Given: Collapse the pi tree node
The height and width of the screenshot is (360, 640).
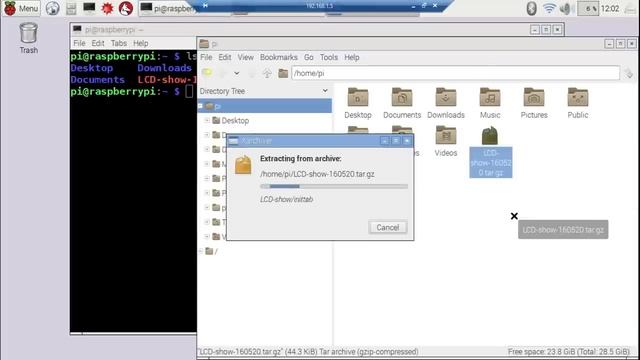Looking at the screenshot, I should tap(200, 106).
